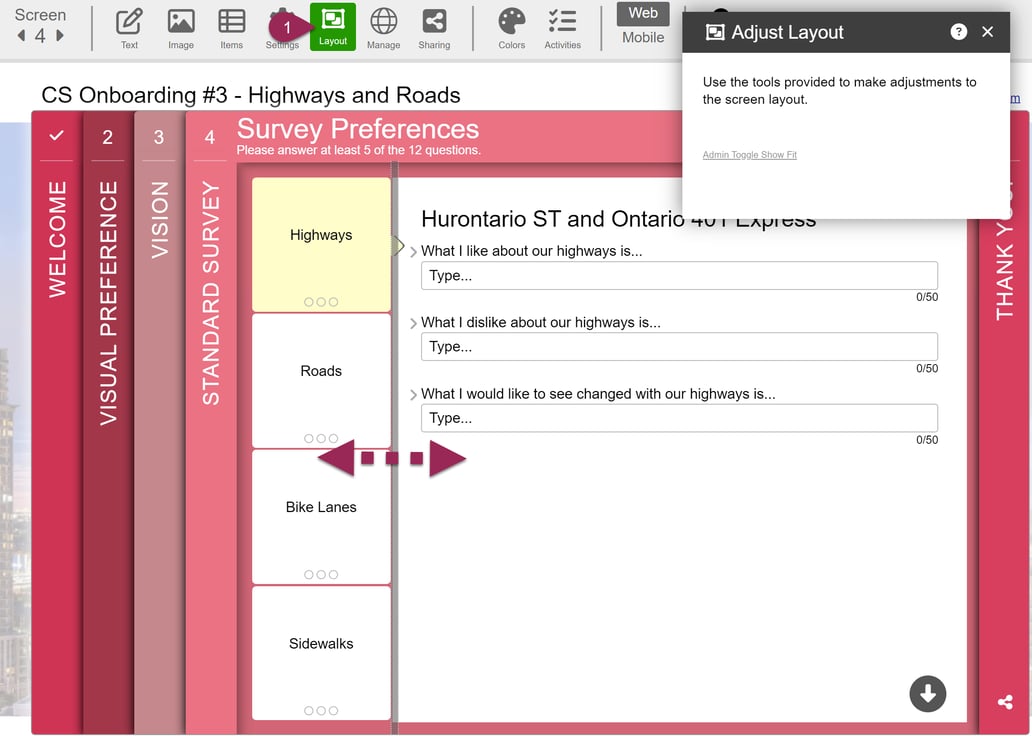Advance to the next screen with the arrow
Image resolution: width=1032 pixels, height=736 pixels.
pos(57,36)
